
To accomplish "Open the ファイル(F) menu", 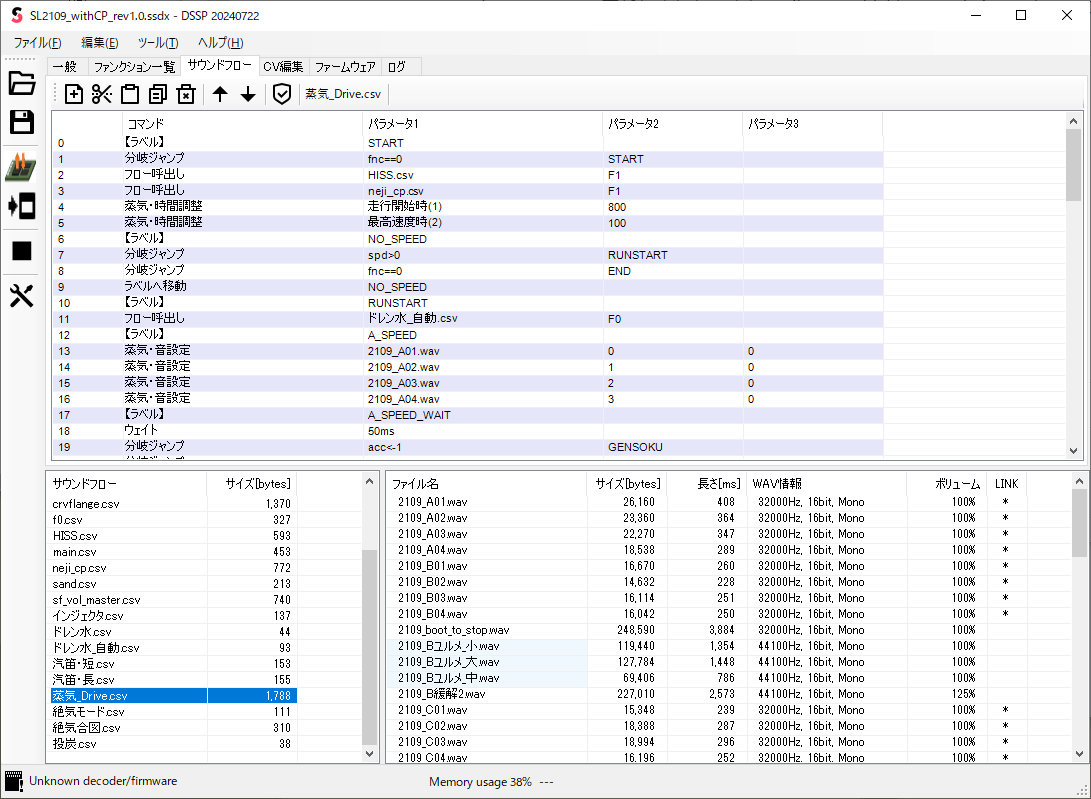I will click(x=37, y=43).
